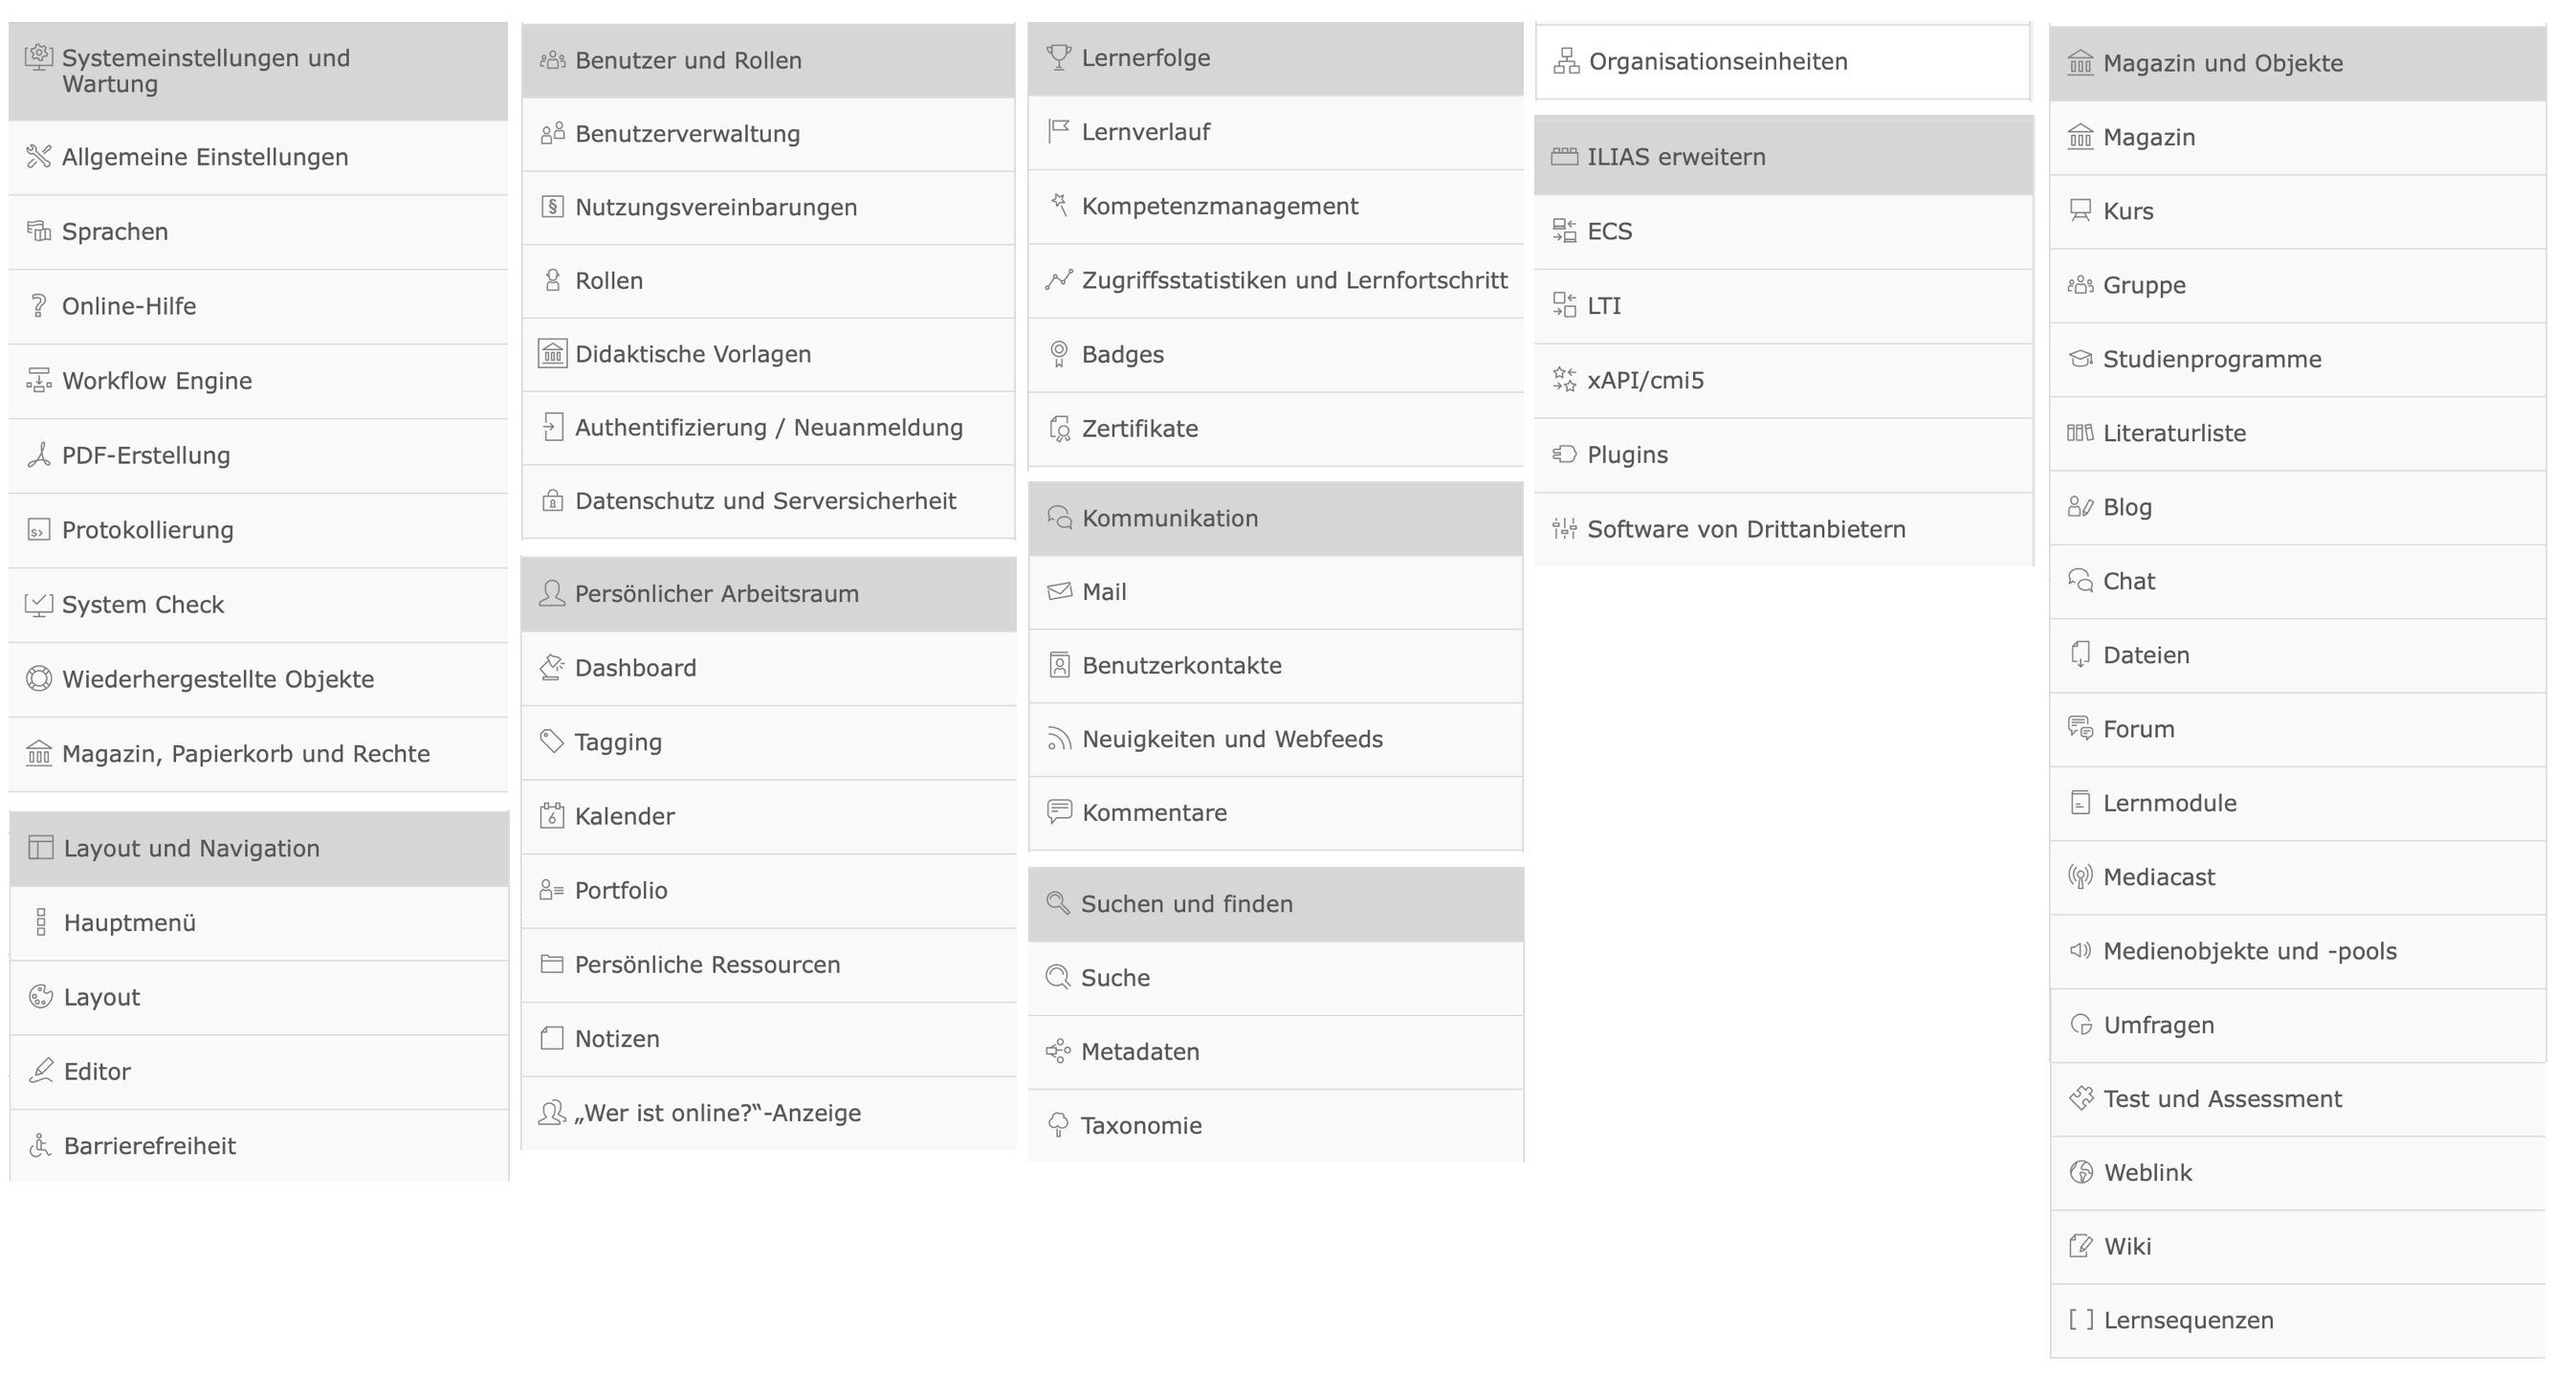Click the trophy icon next to Lernerfolge

(x=1058, y=57)
